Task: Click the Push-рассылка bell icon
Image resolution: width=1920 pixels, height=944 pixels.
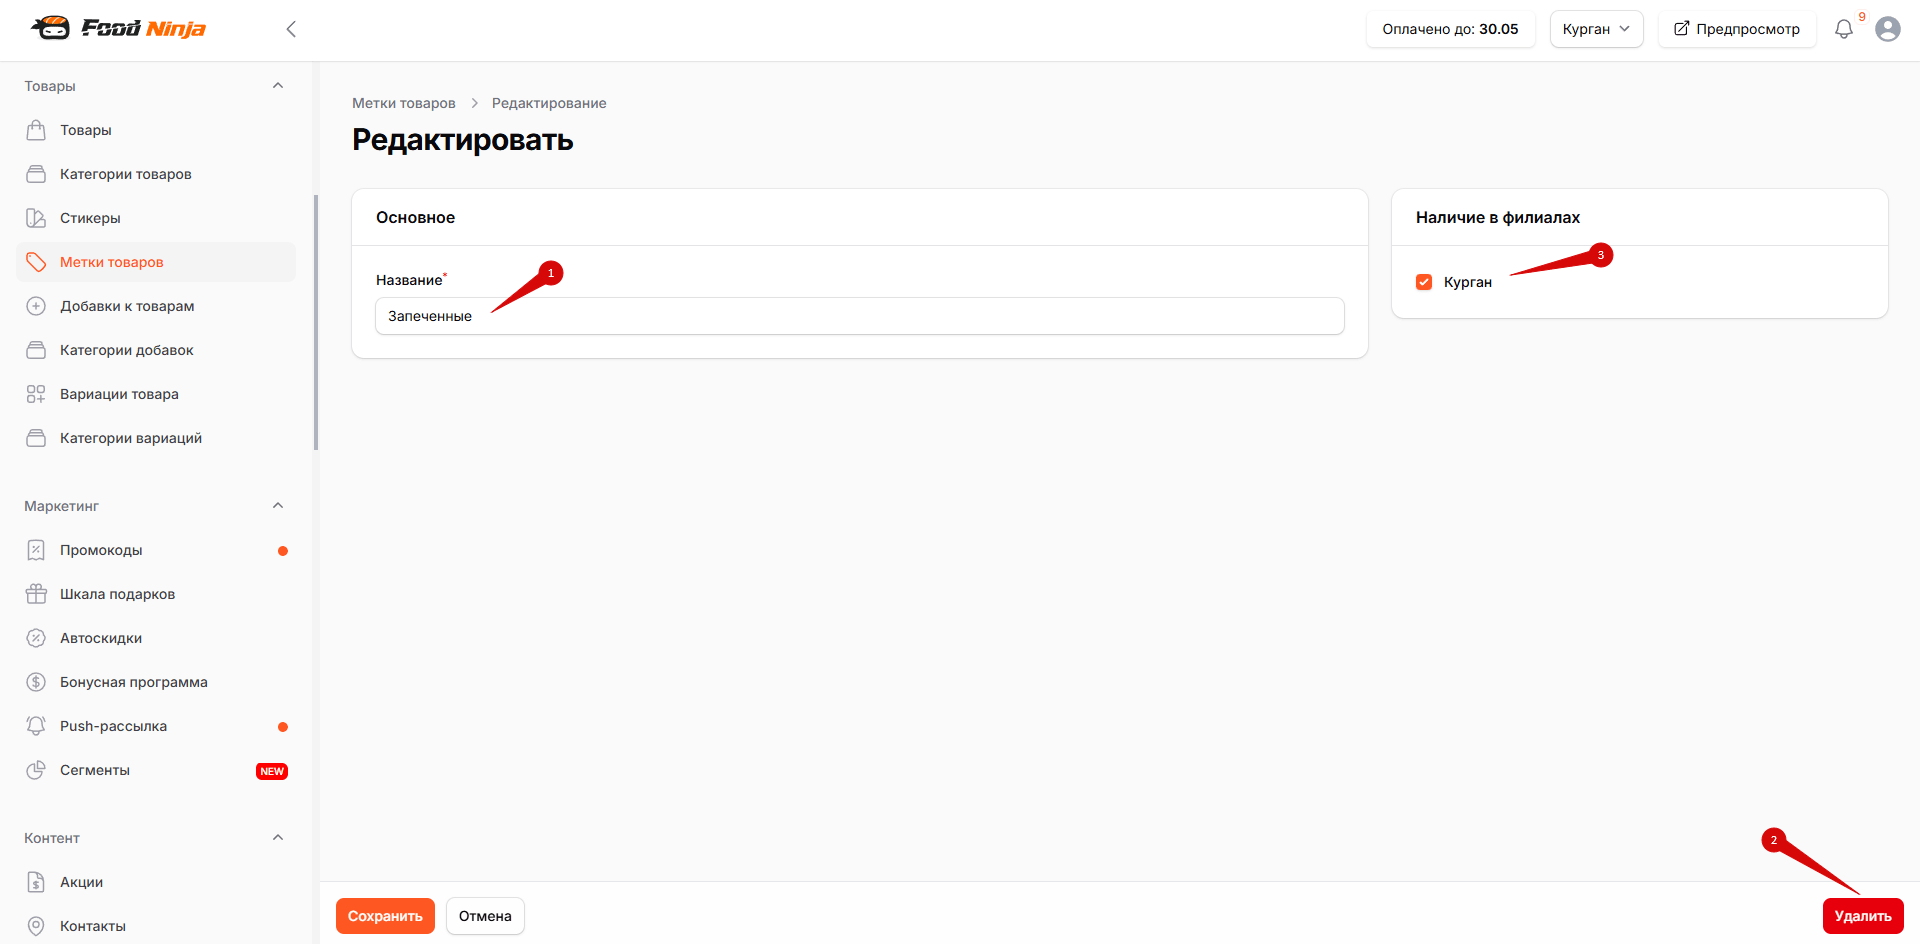Action: (36, 726)
